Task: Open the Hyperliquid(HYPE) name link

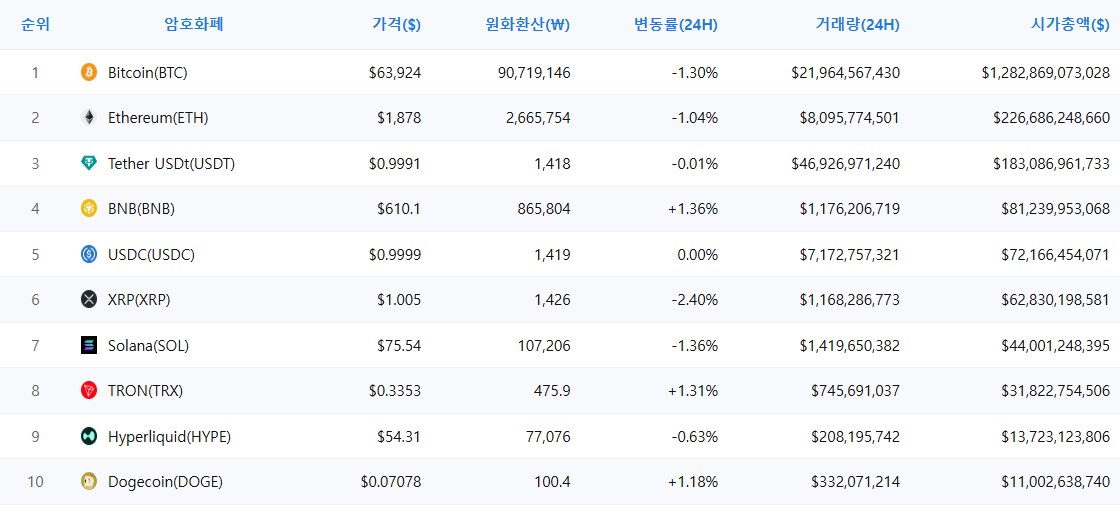Action: tap(169, 436)
